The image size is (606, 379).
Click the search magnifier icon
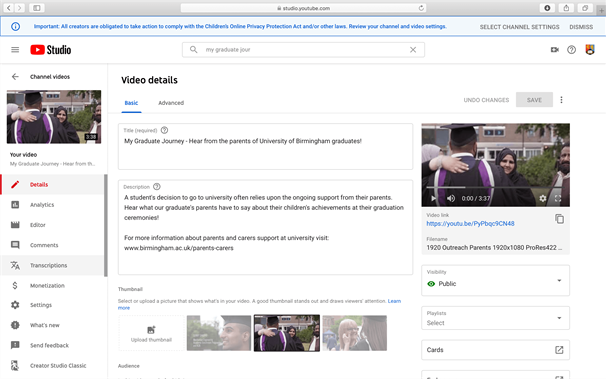tap(194, 49)
